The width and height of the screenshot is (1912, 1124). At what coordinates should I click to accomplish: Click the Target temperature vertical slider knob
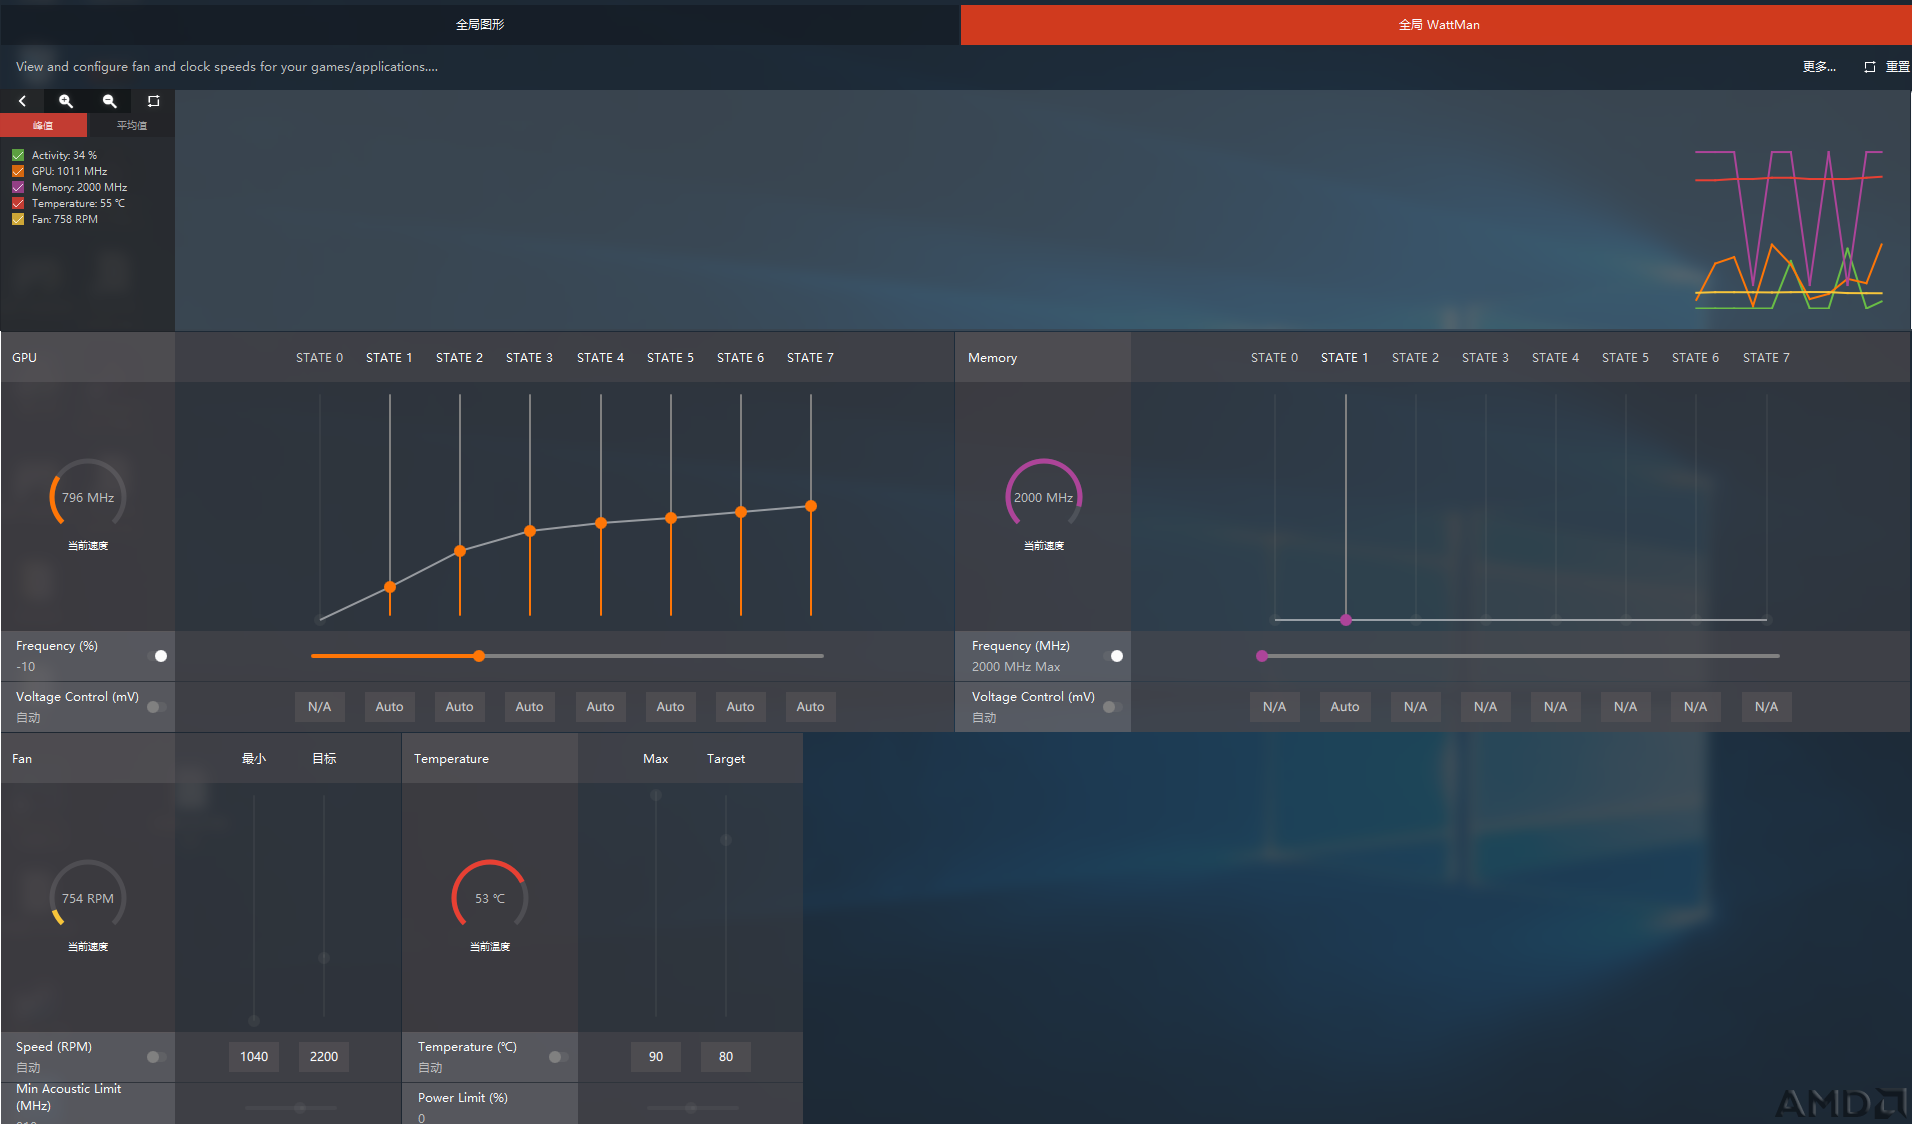click(726, 840)
